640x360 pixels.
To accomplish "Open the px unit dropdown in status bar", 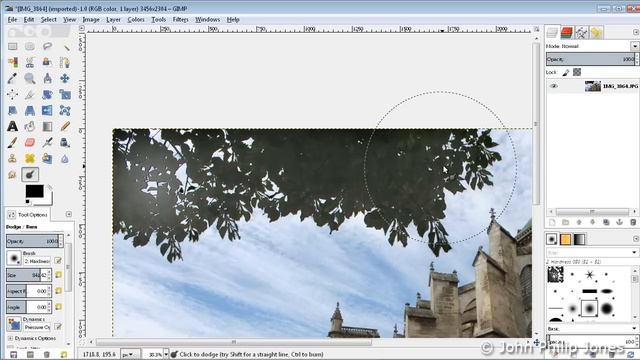I will 131,354.
